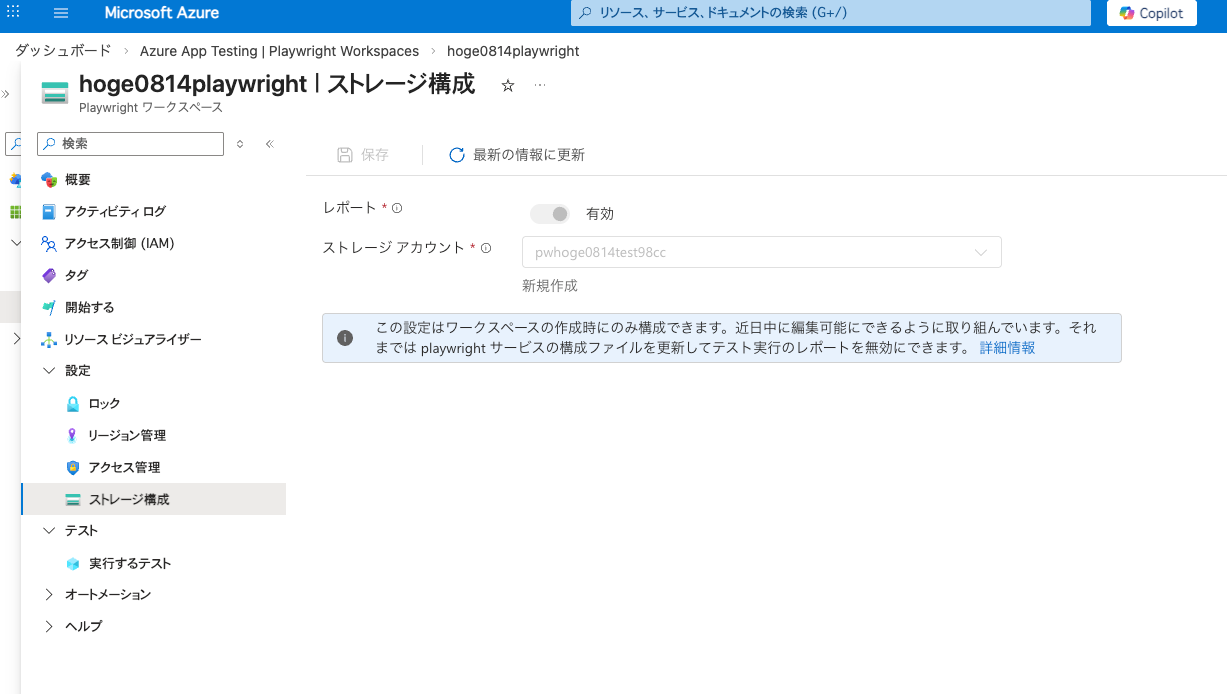Expand the オートメーション section
The width and height of the screenshot is (1227, 694).
(x=48, y=594)
